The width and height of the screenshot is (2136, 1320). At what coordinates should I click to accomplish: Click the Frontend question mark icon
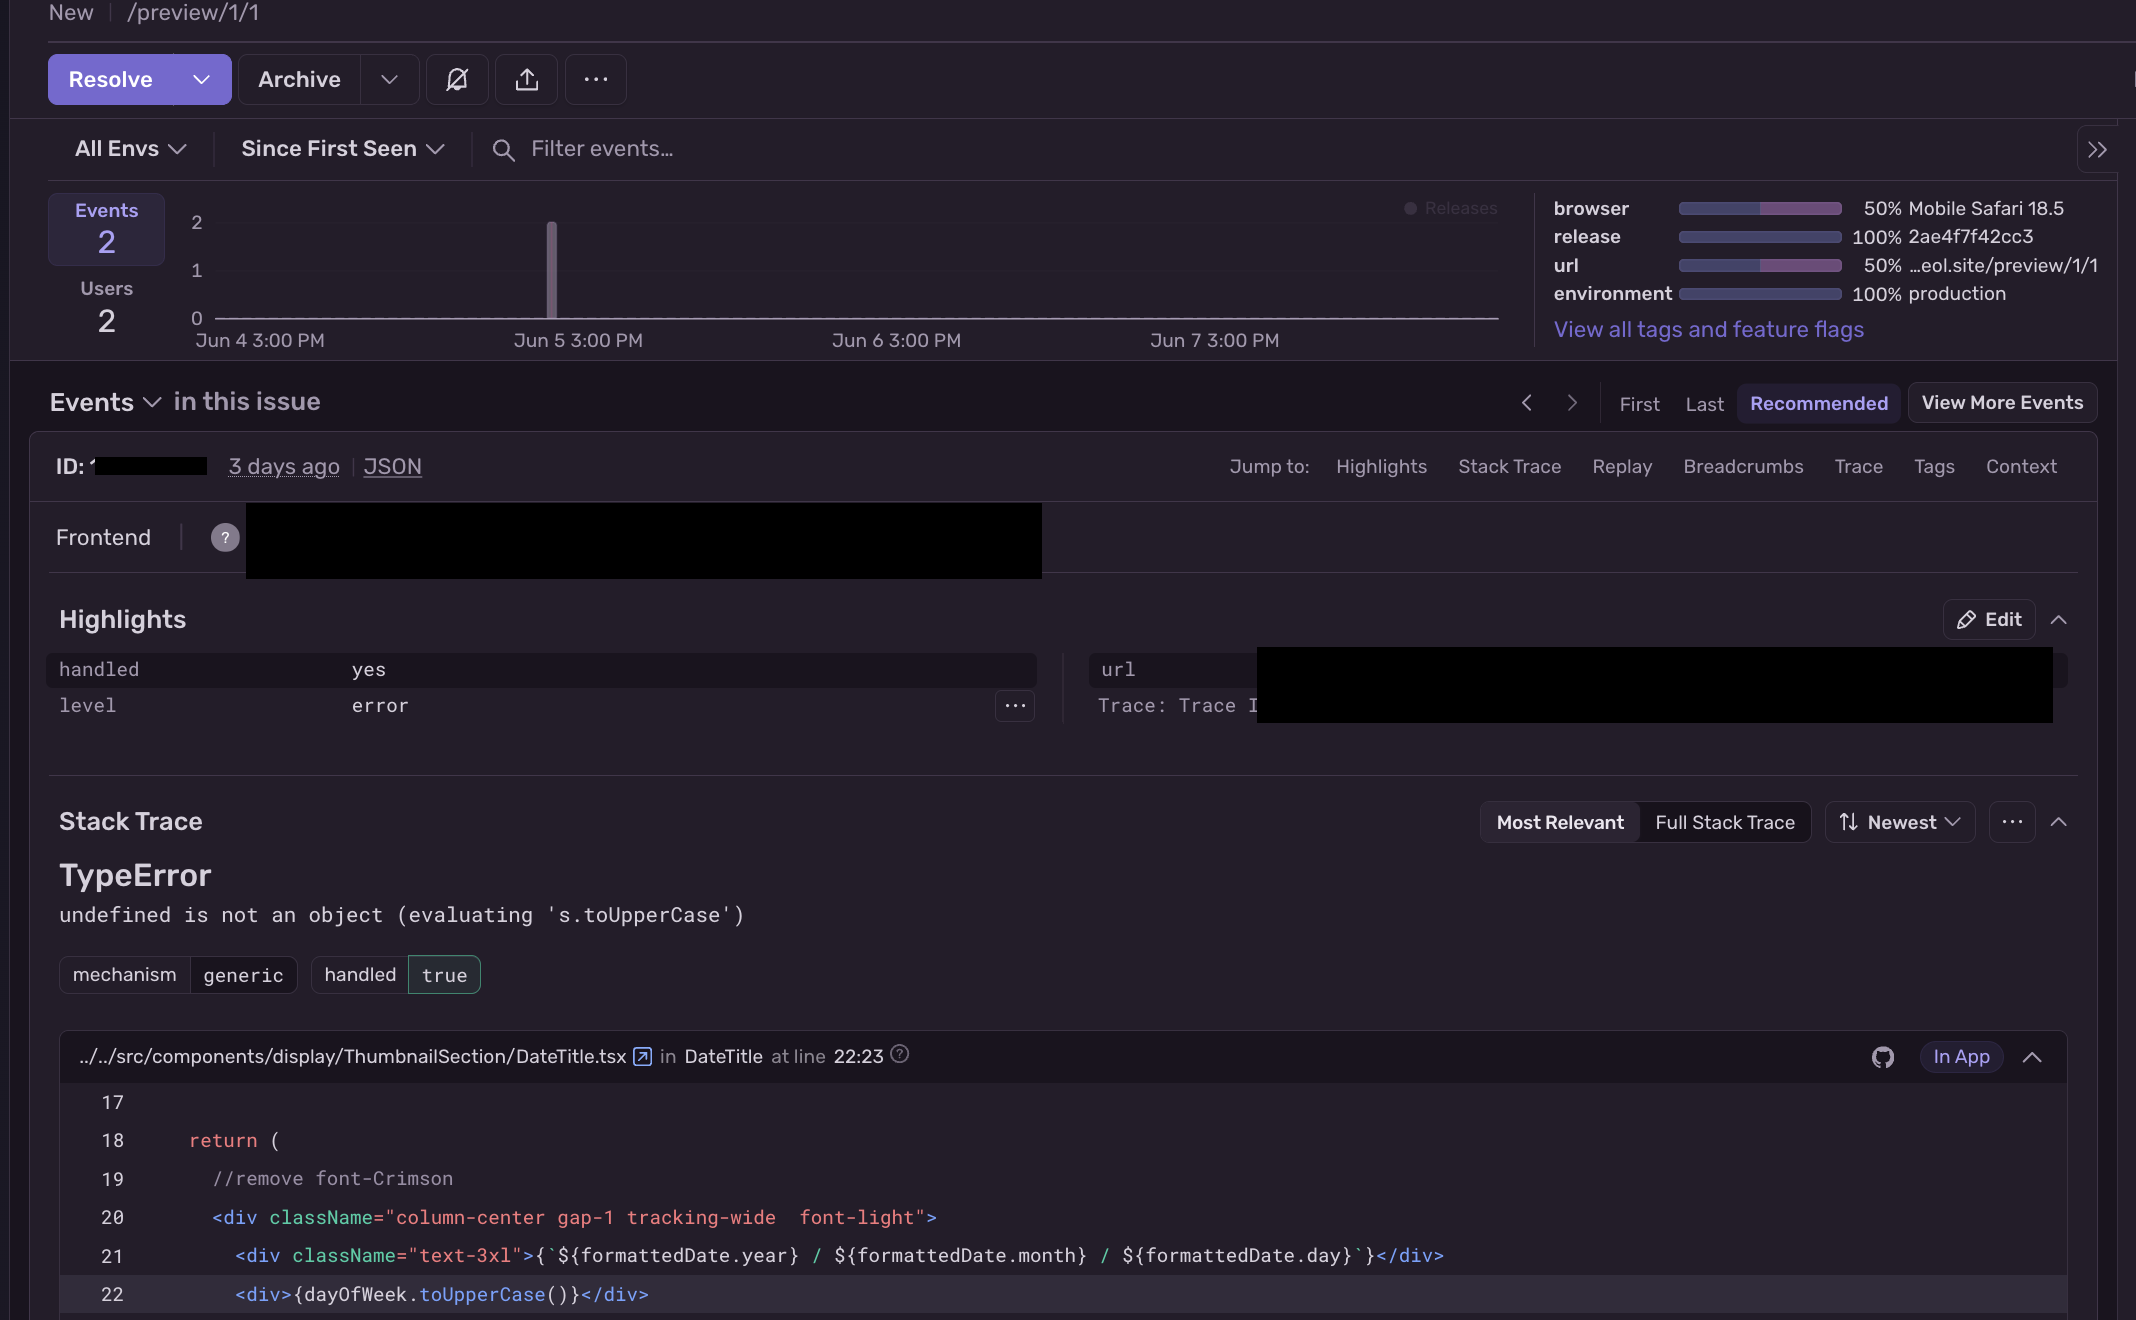225,538
